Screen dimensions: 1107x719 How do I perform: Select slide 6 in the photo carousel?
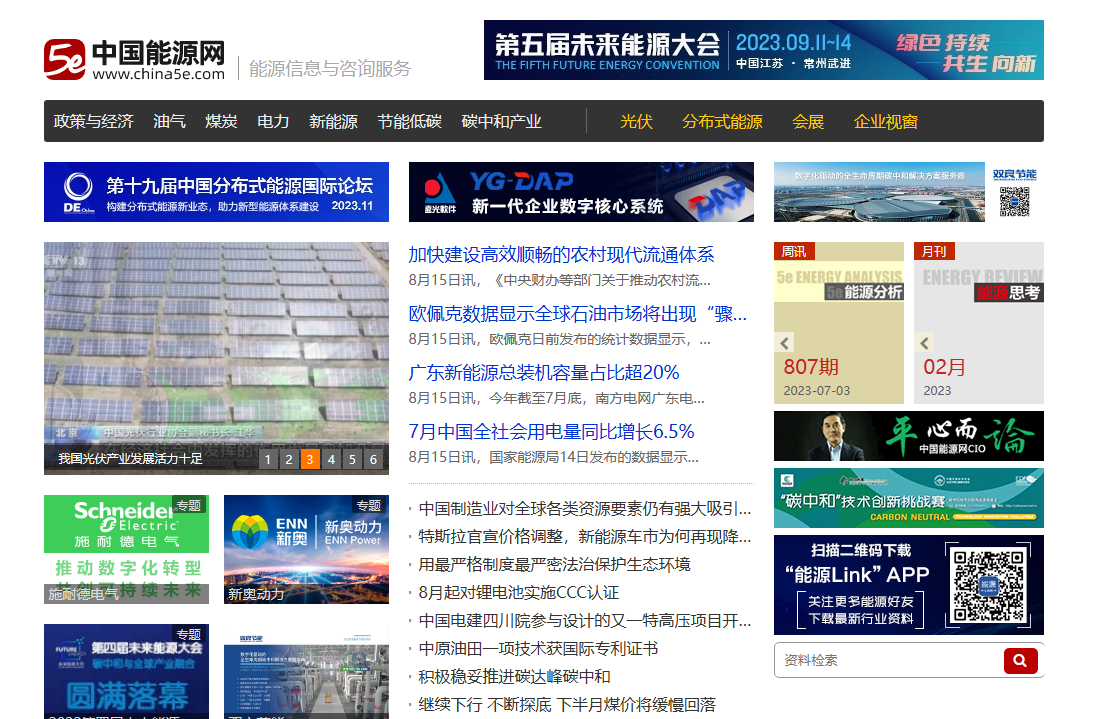[373, 459]
